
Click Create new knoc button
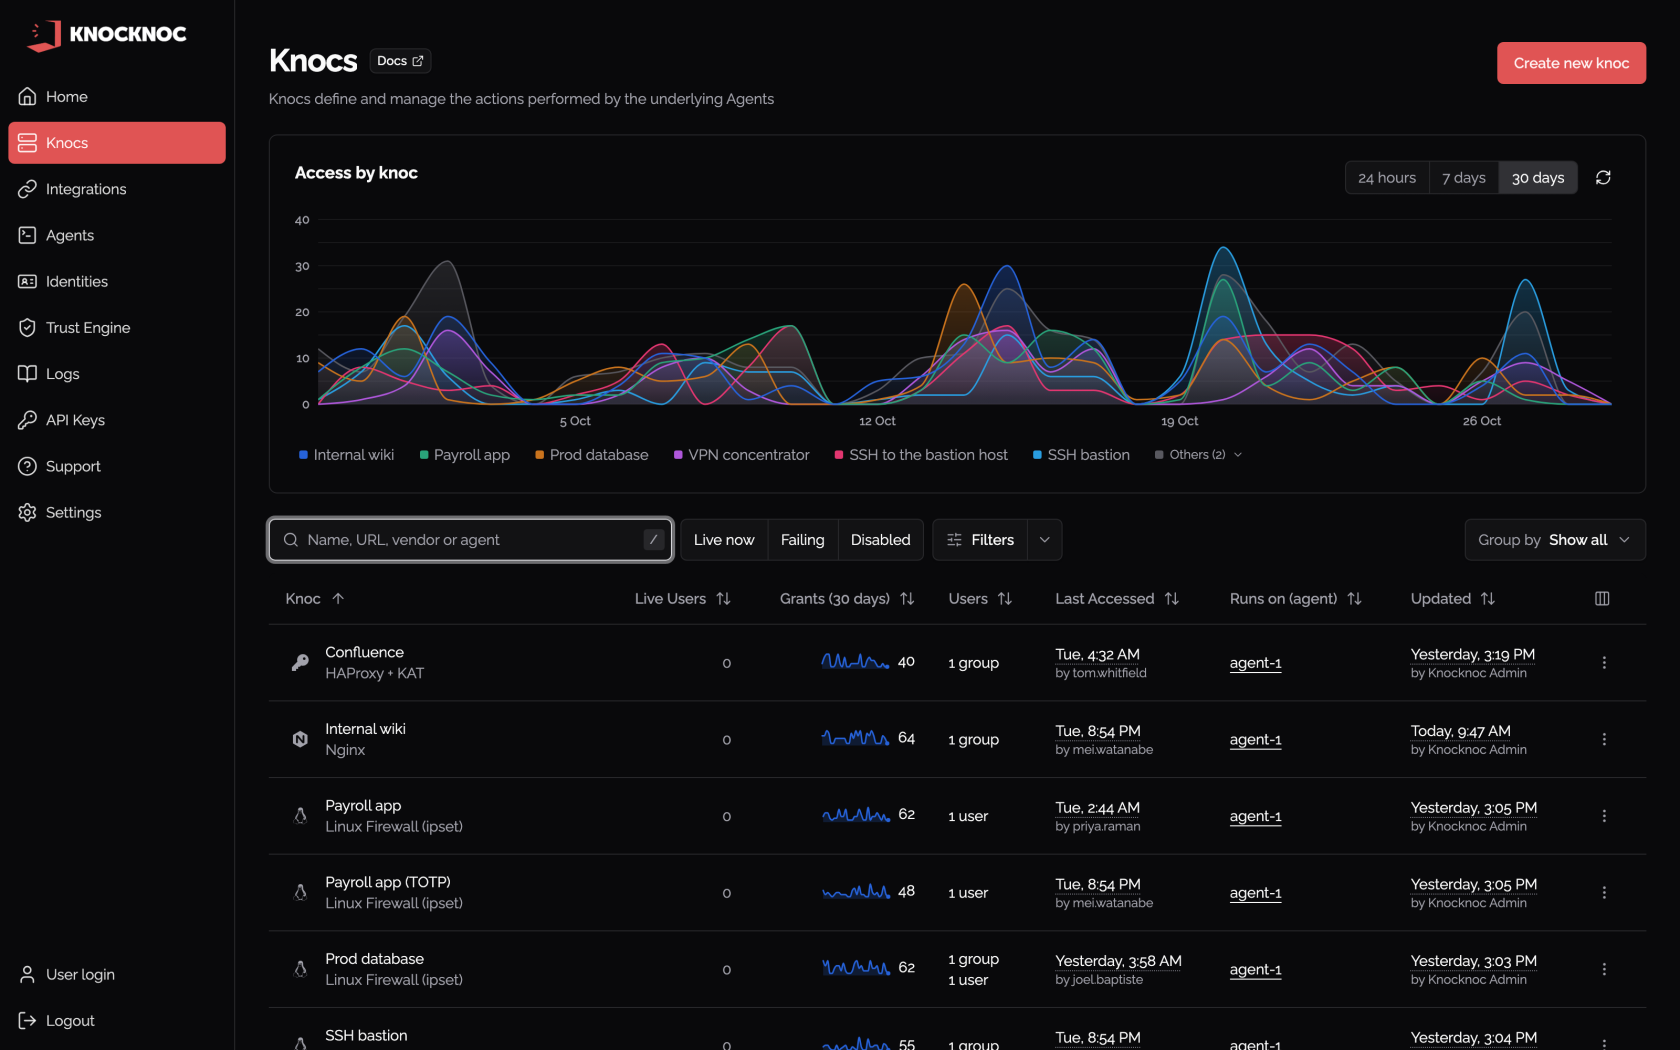tap(1571, 63)
